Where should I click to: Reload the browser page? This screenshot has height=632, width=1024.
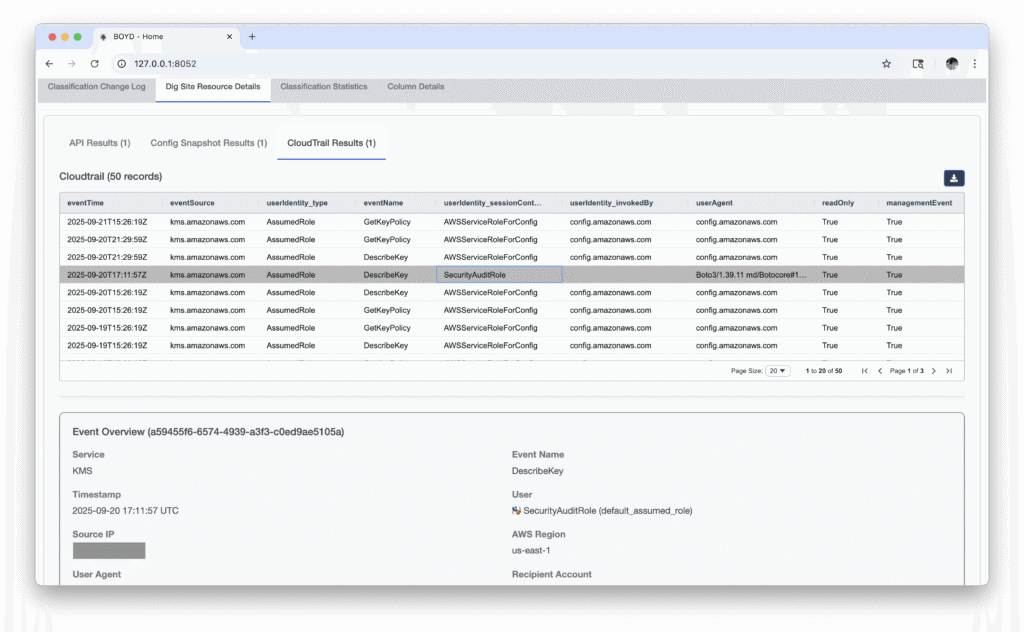[x=95, y=64]
